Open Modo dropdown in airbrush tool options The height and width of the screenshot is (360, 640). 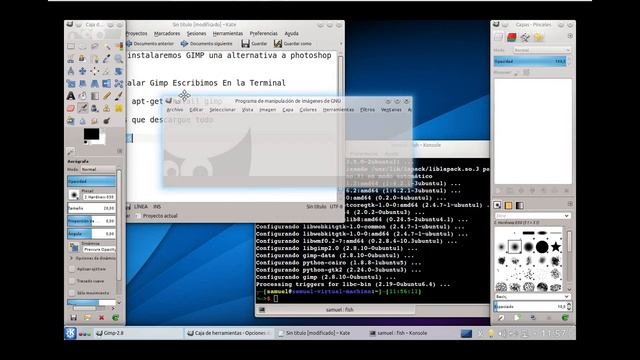point(98,169)
